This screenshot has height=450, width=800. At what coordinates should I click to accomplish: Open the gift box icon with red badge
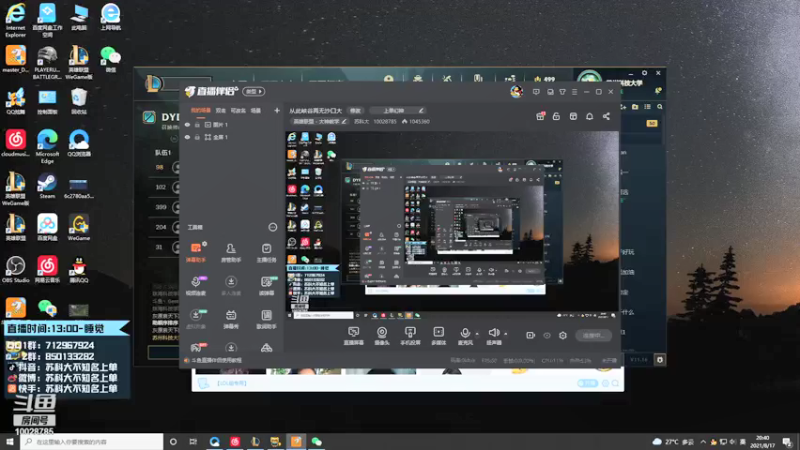[x=540, y=116]
